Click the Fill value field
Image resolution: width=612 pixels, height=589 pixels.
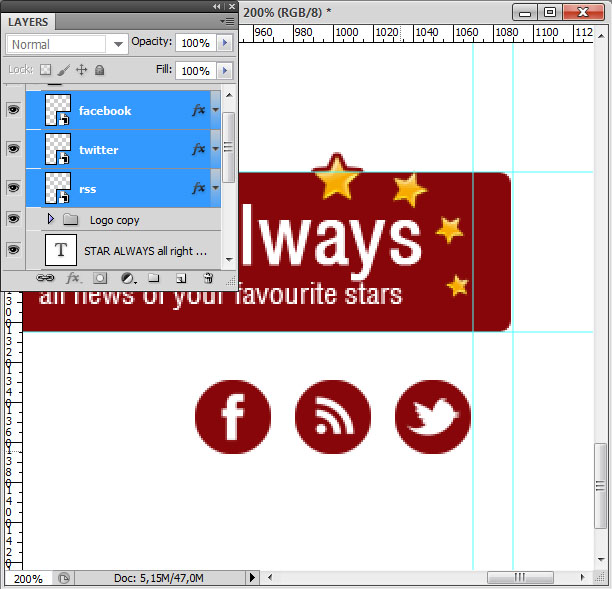pyautogui.click(x=196, y=71)
